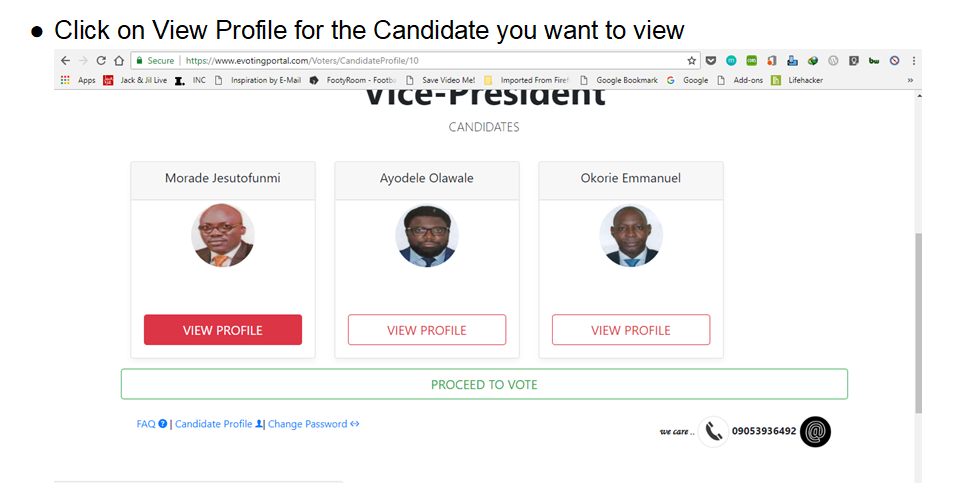Click the browser reload button
The height and width of the screenshot is (483, 970).
pos(101,61)
